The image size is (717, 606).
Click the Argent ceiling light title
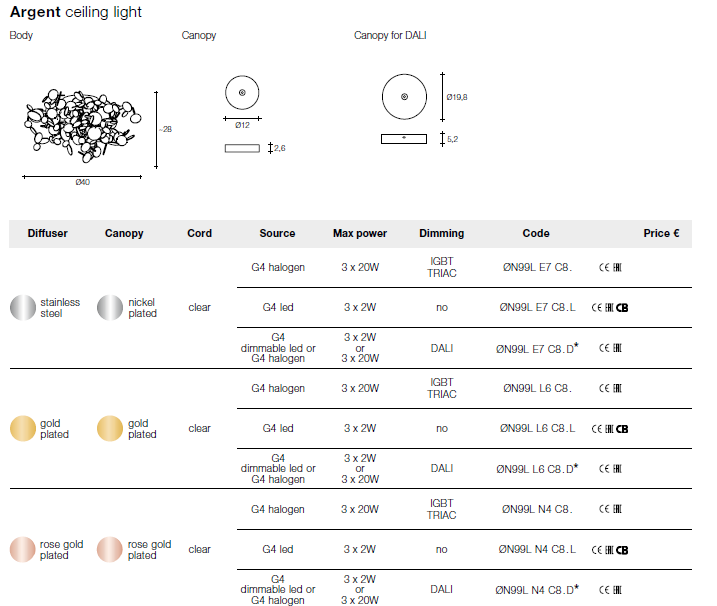coord(76,12)
